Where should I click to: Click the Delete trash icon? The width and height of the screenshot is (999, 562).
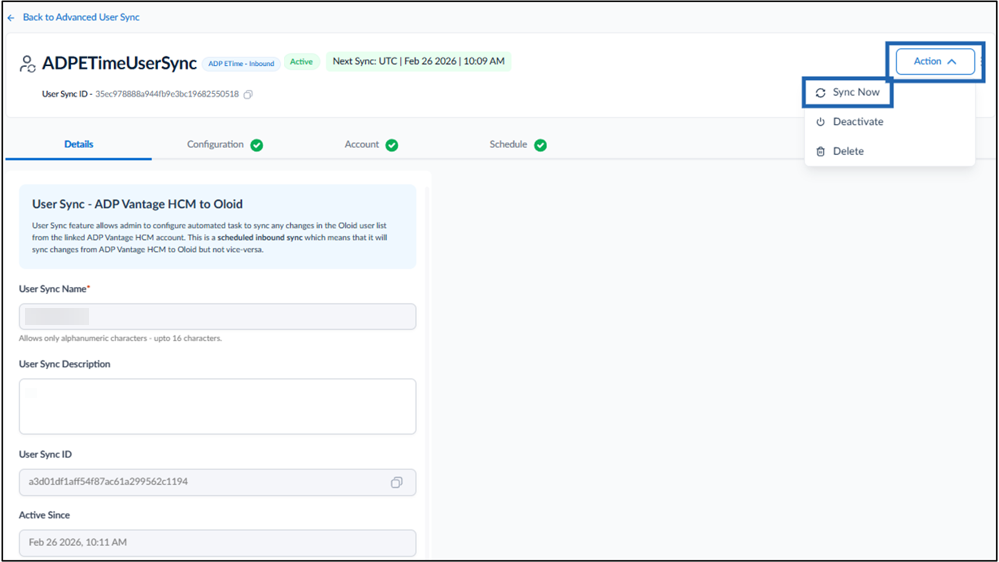(821, 152)
